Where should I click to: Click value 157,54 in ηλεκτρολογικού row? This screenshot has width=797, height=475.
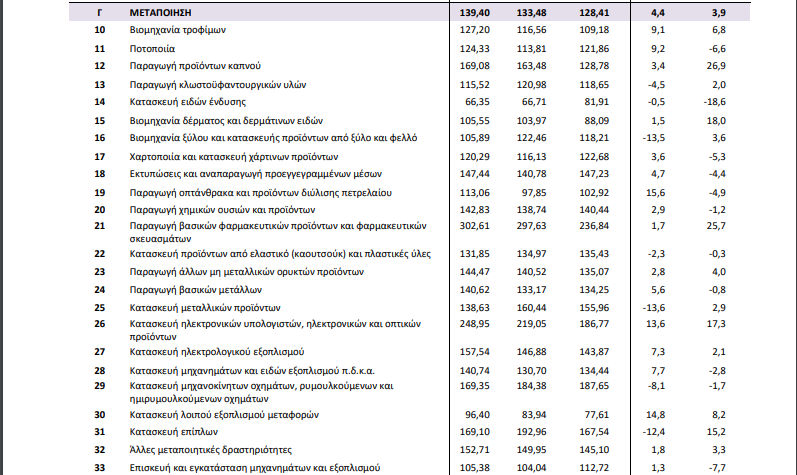475,352
